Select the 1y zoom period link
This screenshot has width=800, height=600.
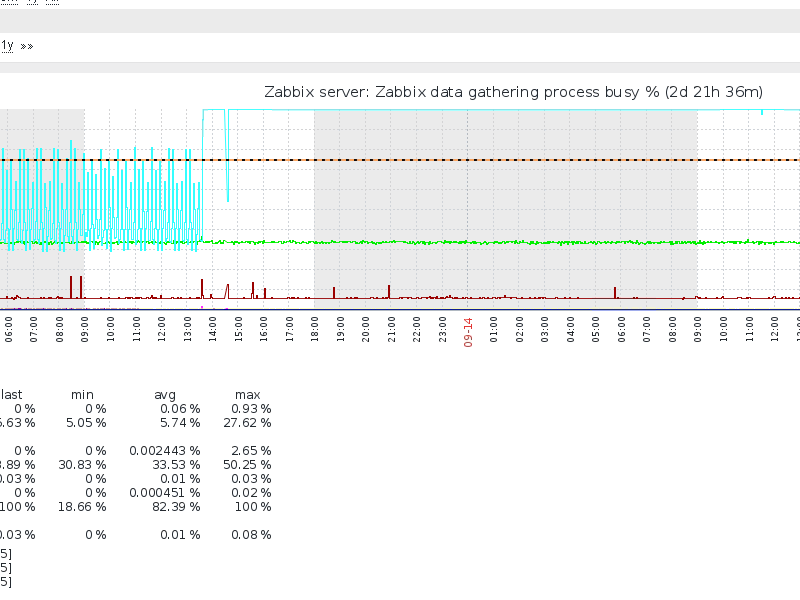(x=7, y=46)
